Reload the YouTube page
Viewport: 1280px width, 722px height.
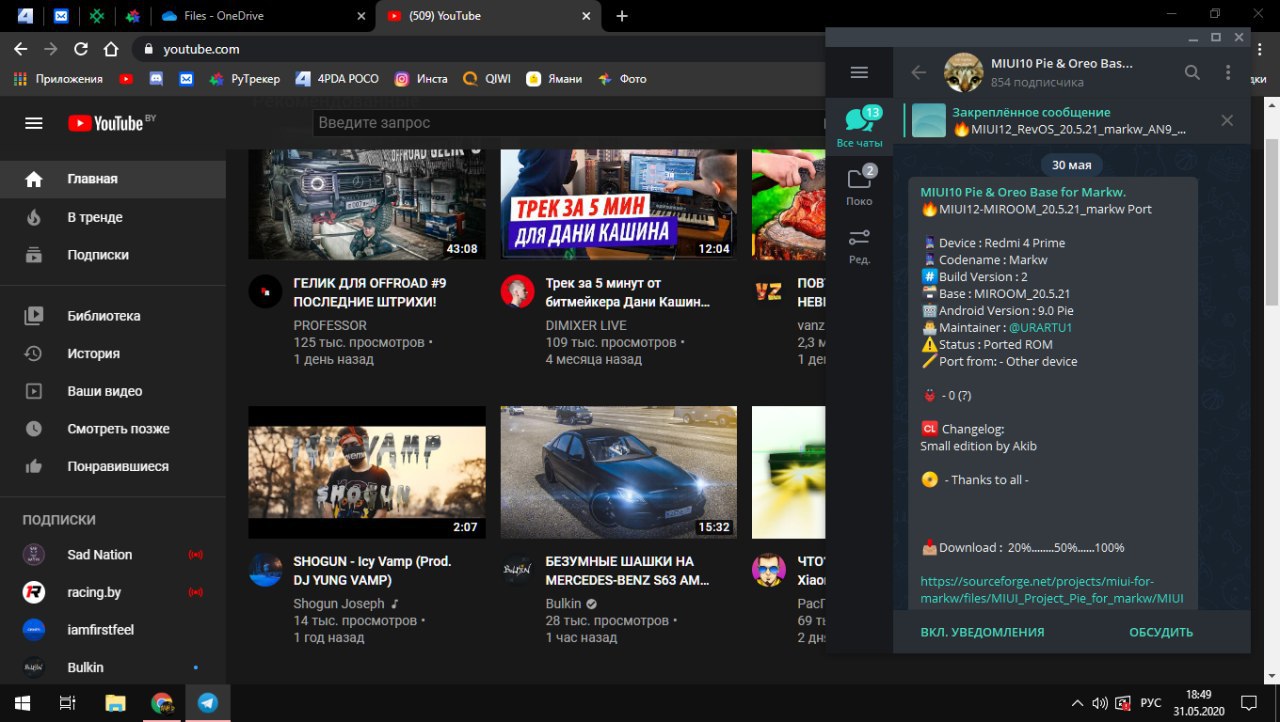pos(81,49)
